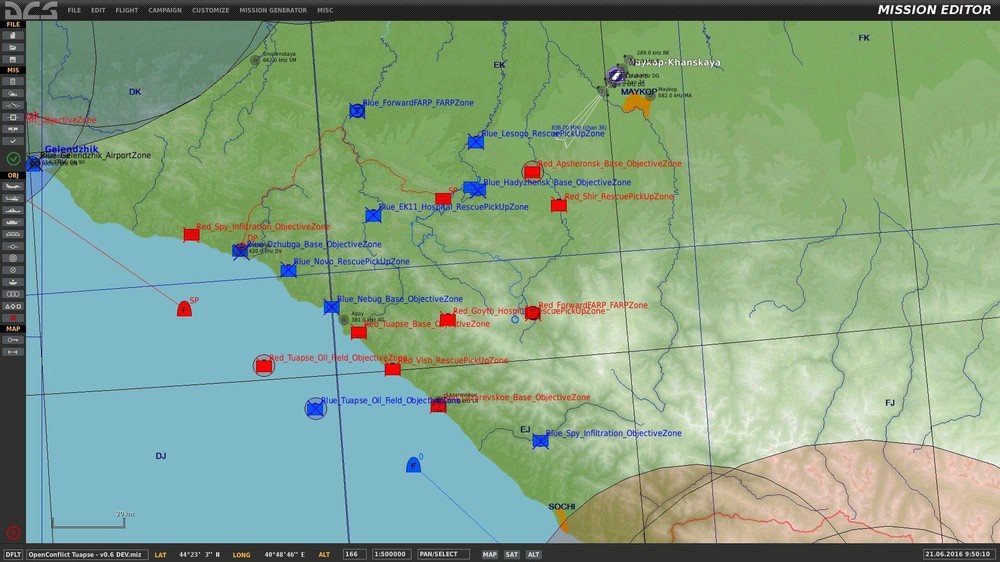The height and width of the screenshot is (562, 1000).
Task: Select the Blue_Novo rescue pickup marker icon
Action: click(x=288, y=270)
